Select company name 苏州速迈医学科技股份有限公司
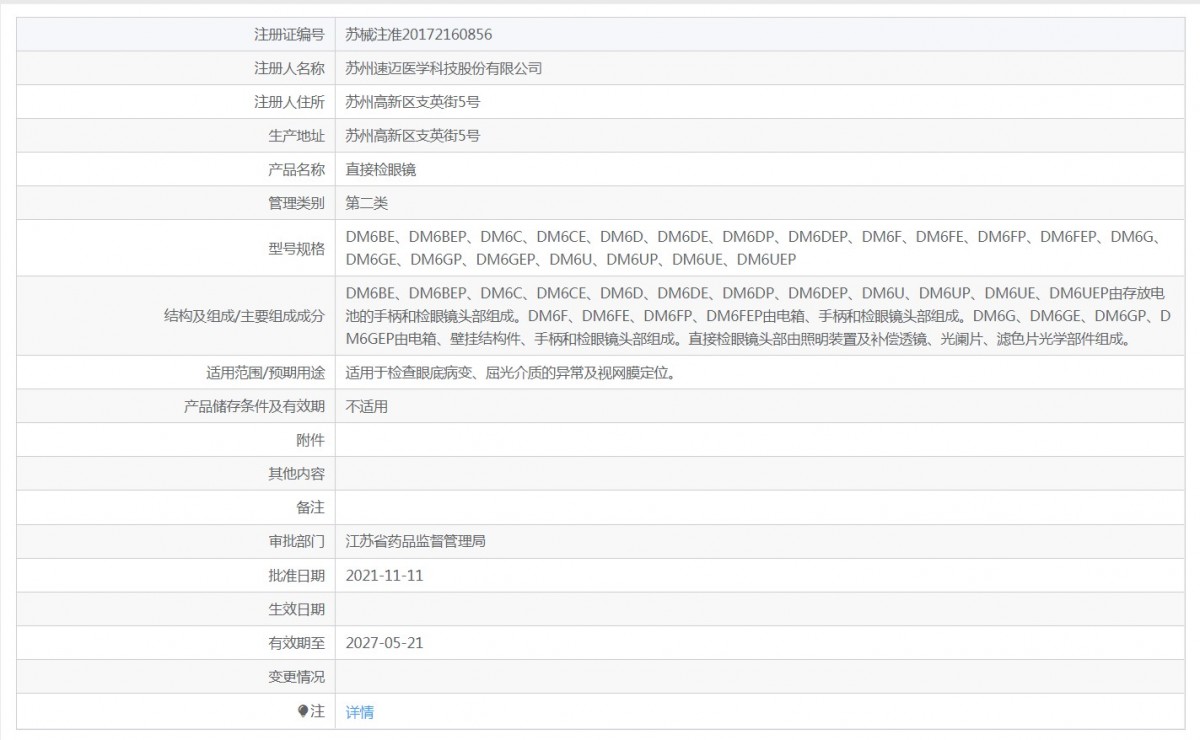Viewport: 1200px width, 740px height. click(x=443, y=68)
